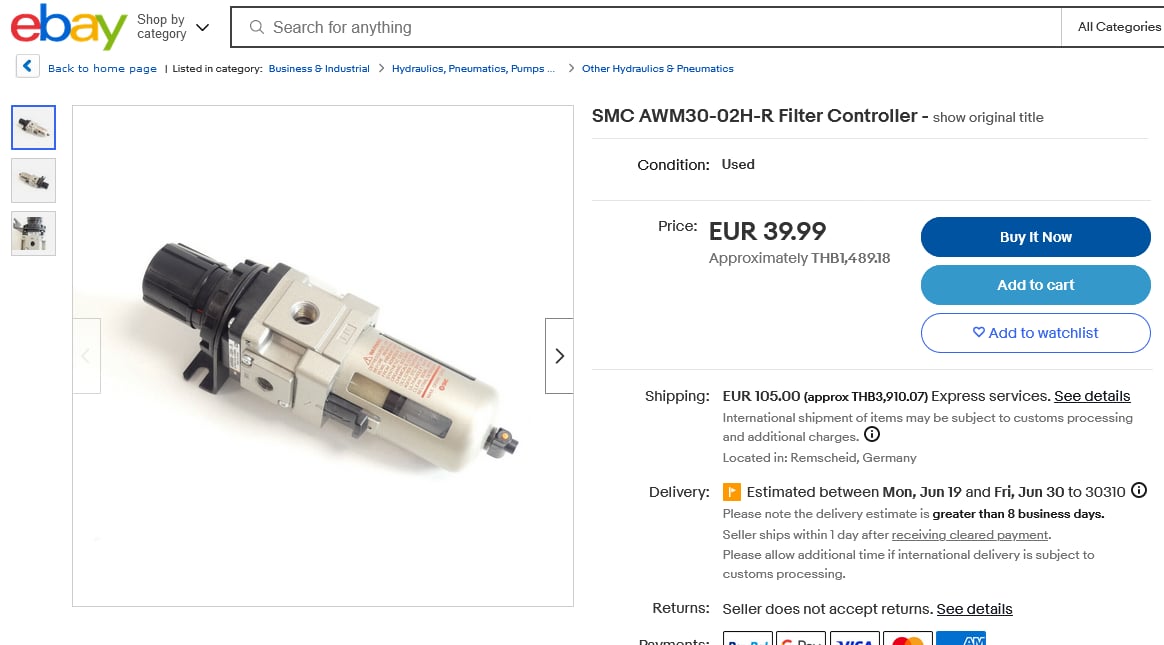
Task: Click the Buy It Now button
Action: point(1035,237)
